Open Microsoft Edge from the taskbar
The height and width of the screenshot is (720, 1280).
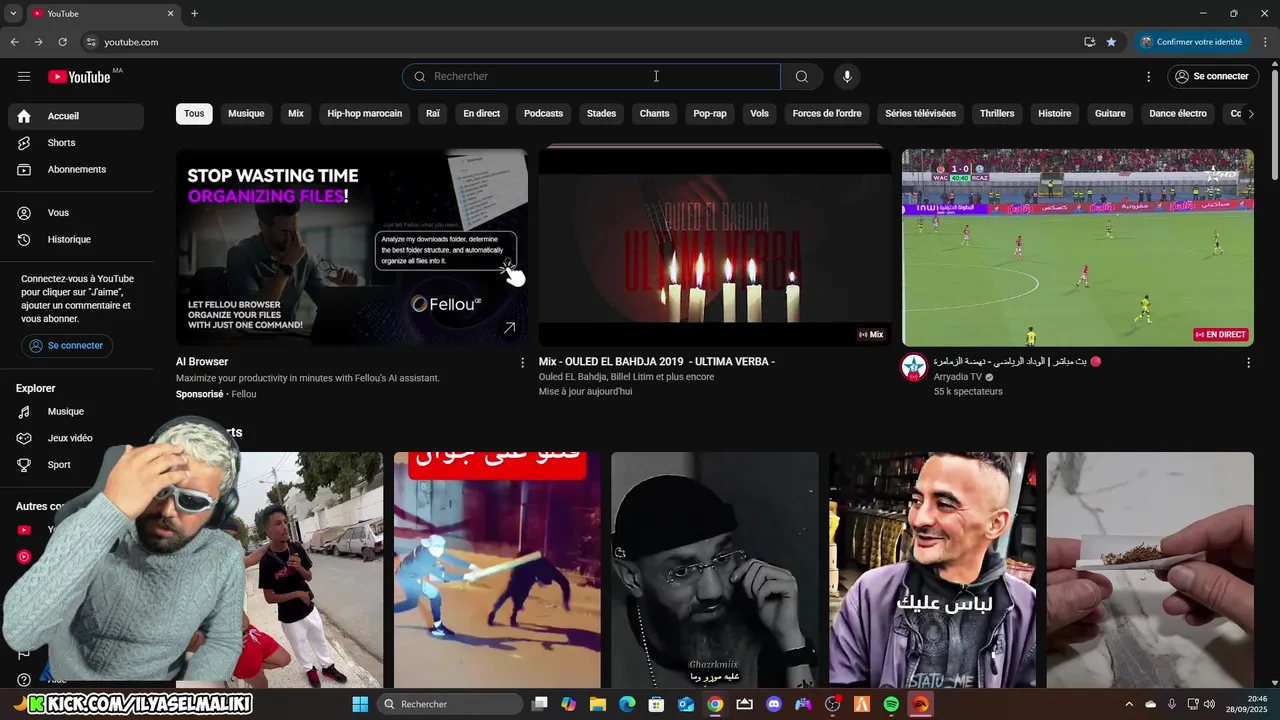(x=627, y=704)
